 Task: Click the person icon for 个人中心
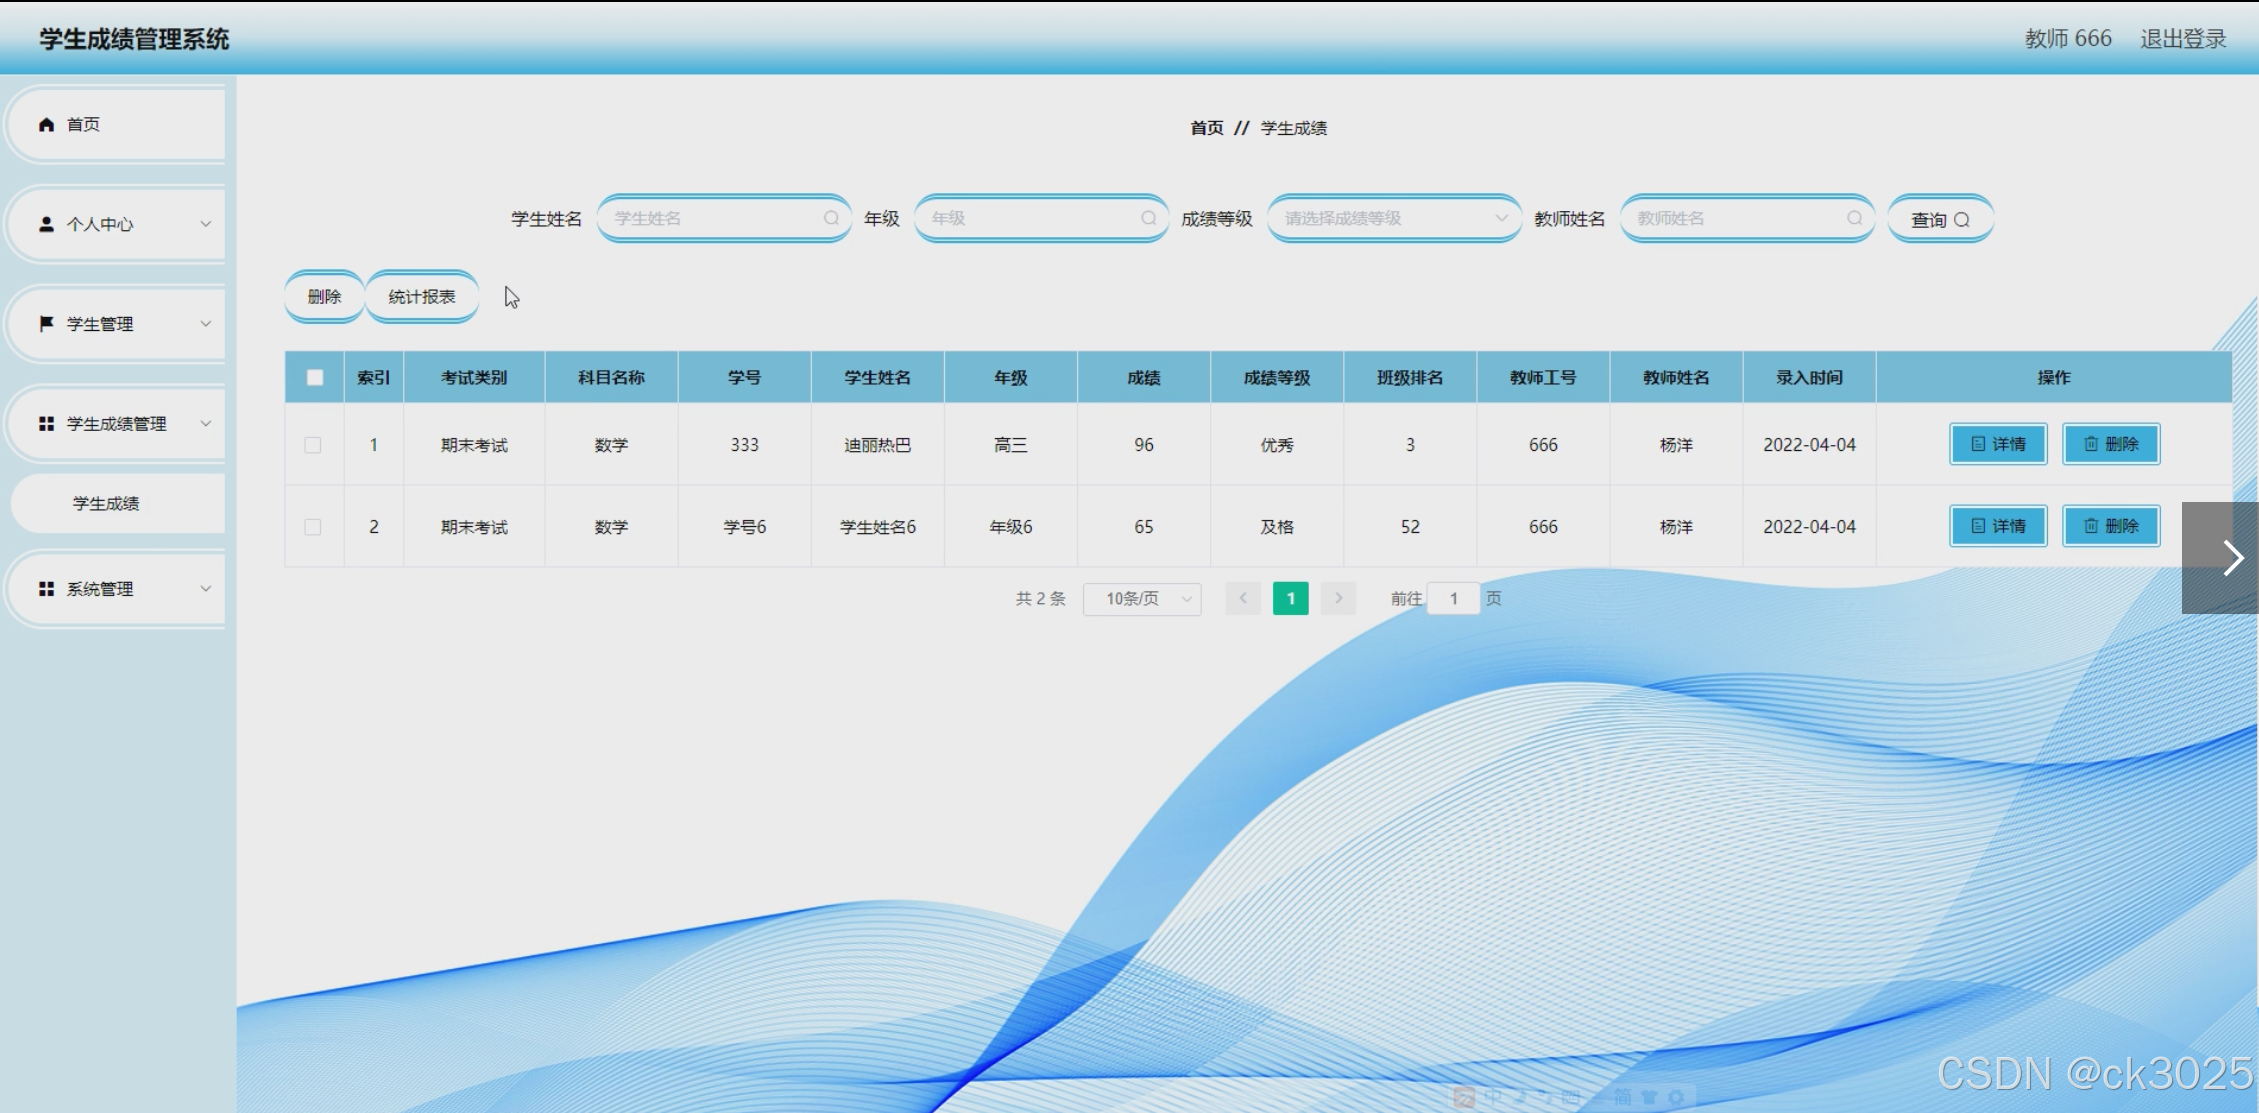point(46,224)
